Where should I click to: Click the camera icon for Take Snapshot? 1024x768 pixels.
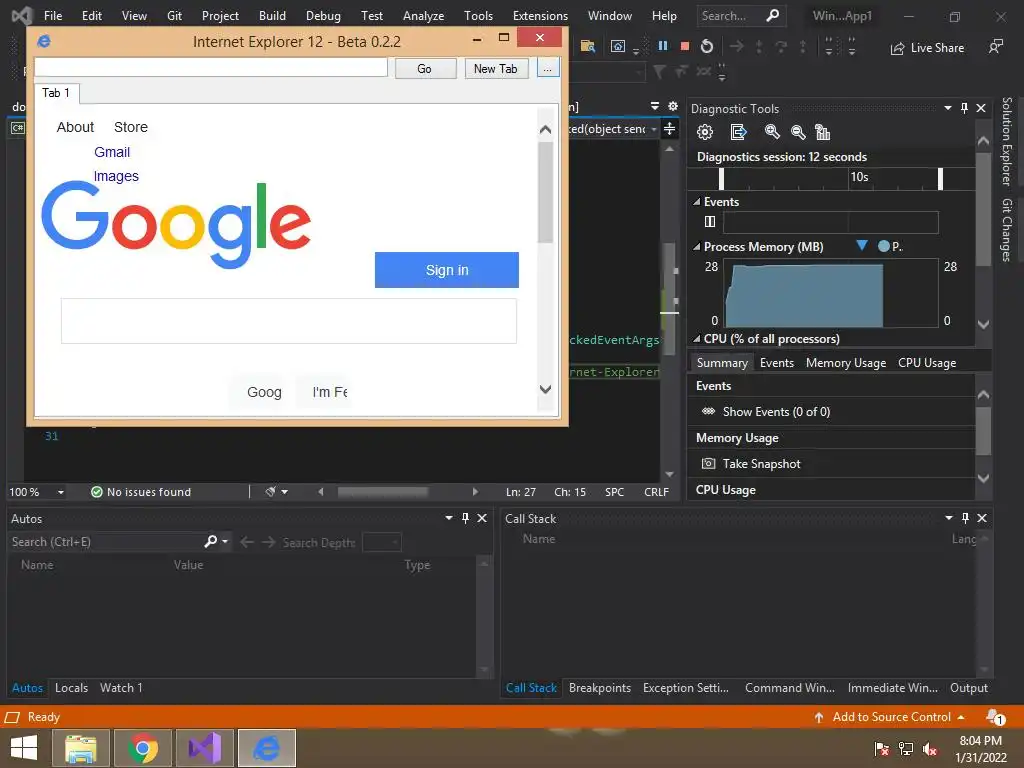point(708,464)
